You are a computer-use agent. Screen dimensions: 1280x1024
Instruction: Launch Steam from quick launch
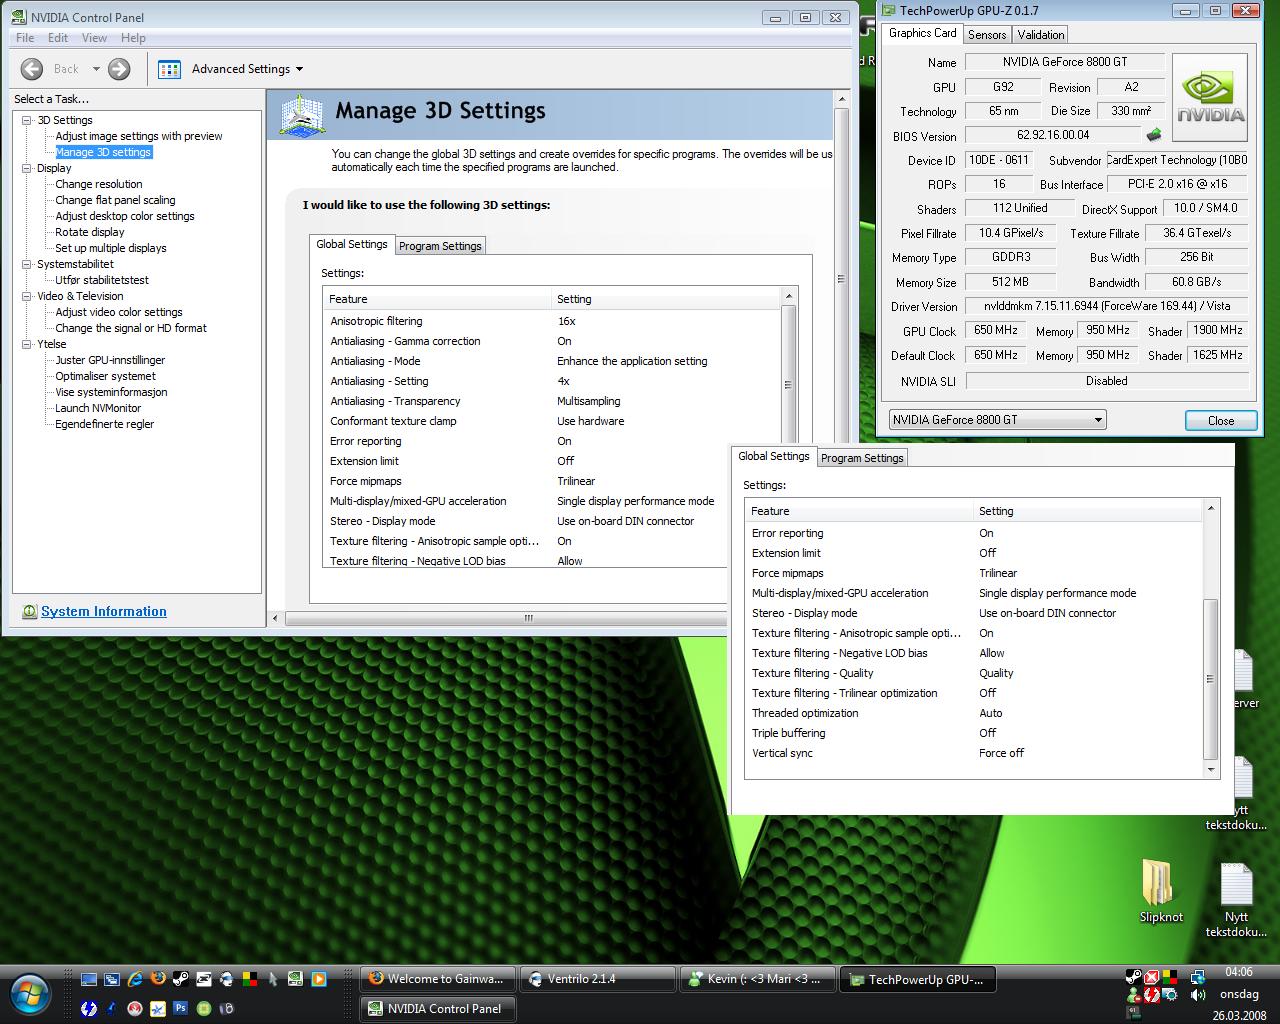pyautogui.click(x=180, y=979)
